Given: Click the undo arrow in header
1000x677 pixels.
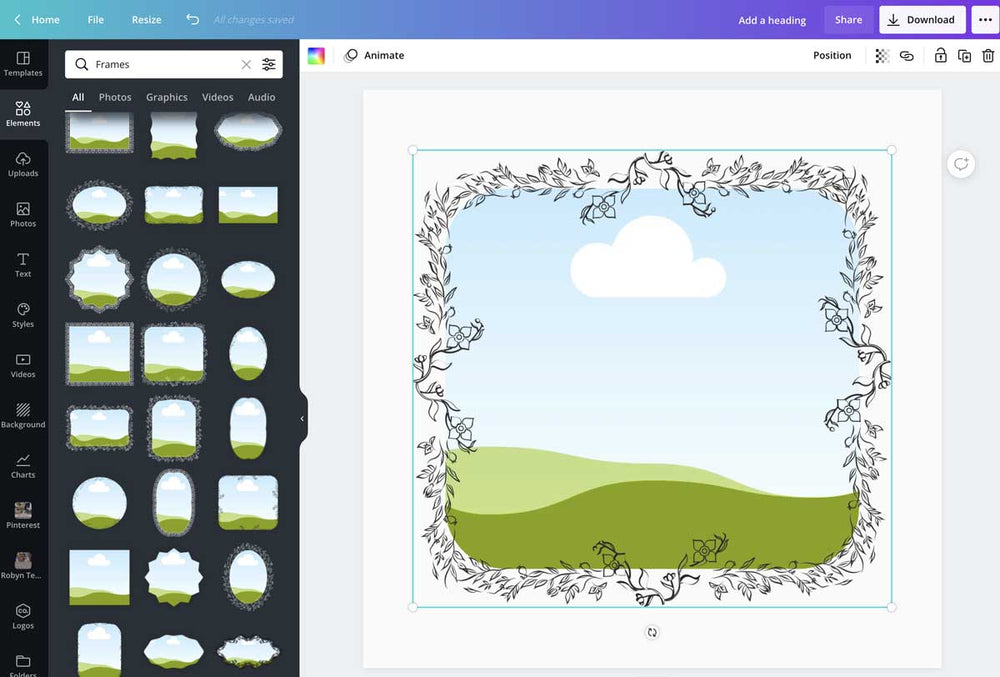Looking at the screenshot, I should tap(192, 20).
